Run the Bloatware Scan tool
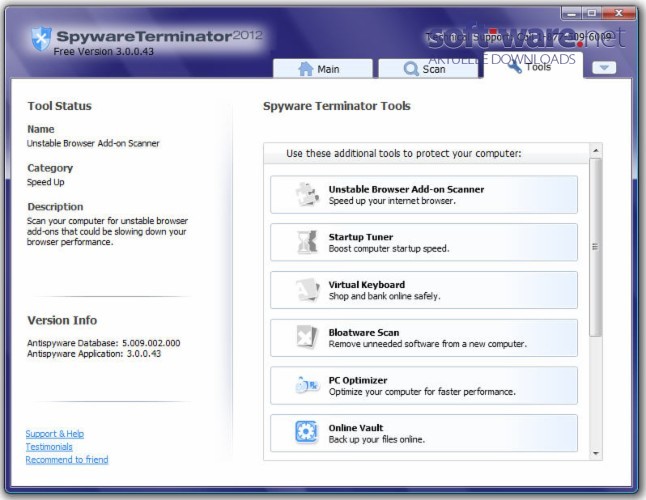Viewport: 646px width, 500px height. 424,338
